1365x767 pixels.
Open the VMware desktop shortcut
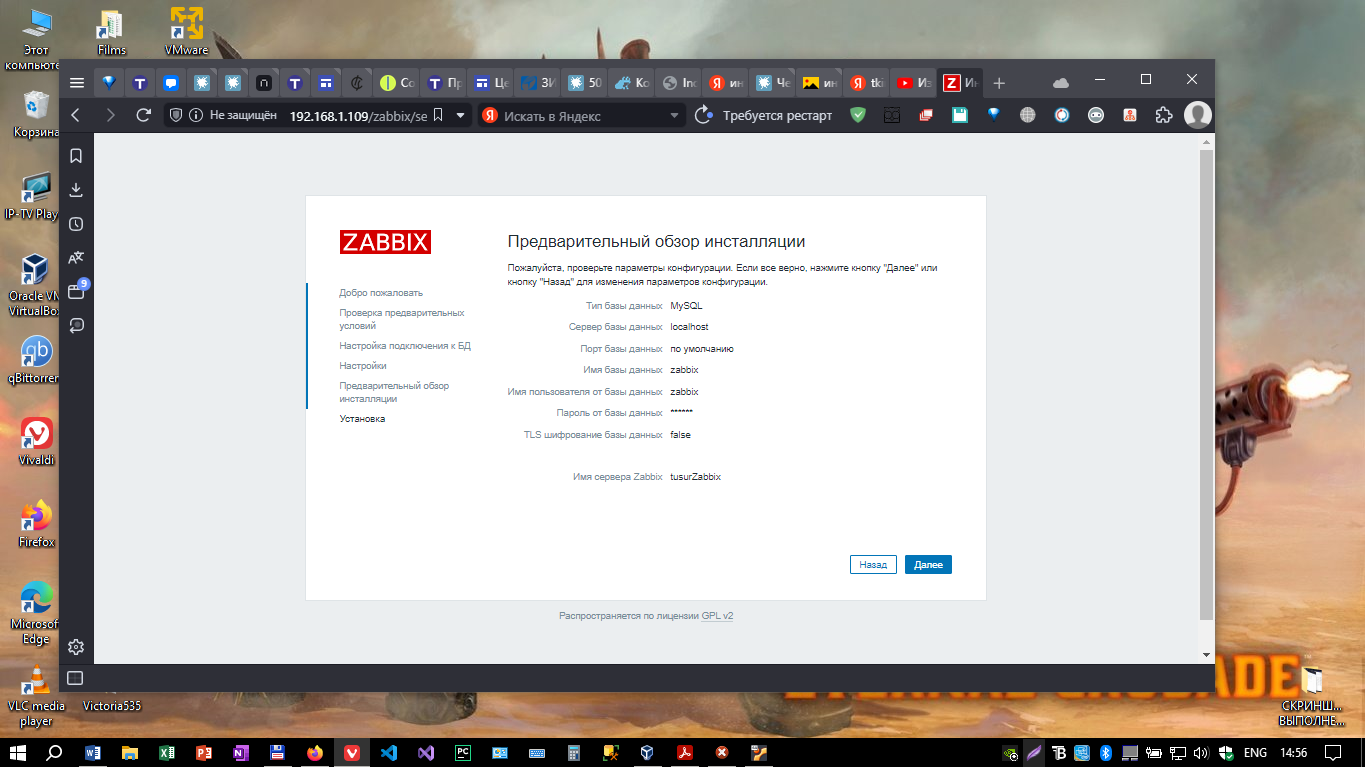[187, 32]
